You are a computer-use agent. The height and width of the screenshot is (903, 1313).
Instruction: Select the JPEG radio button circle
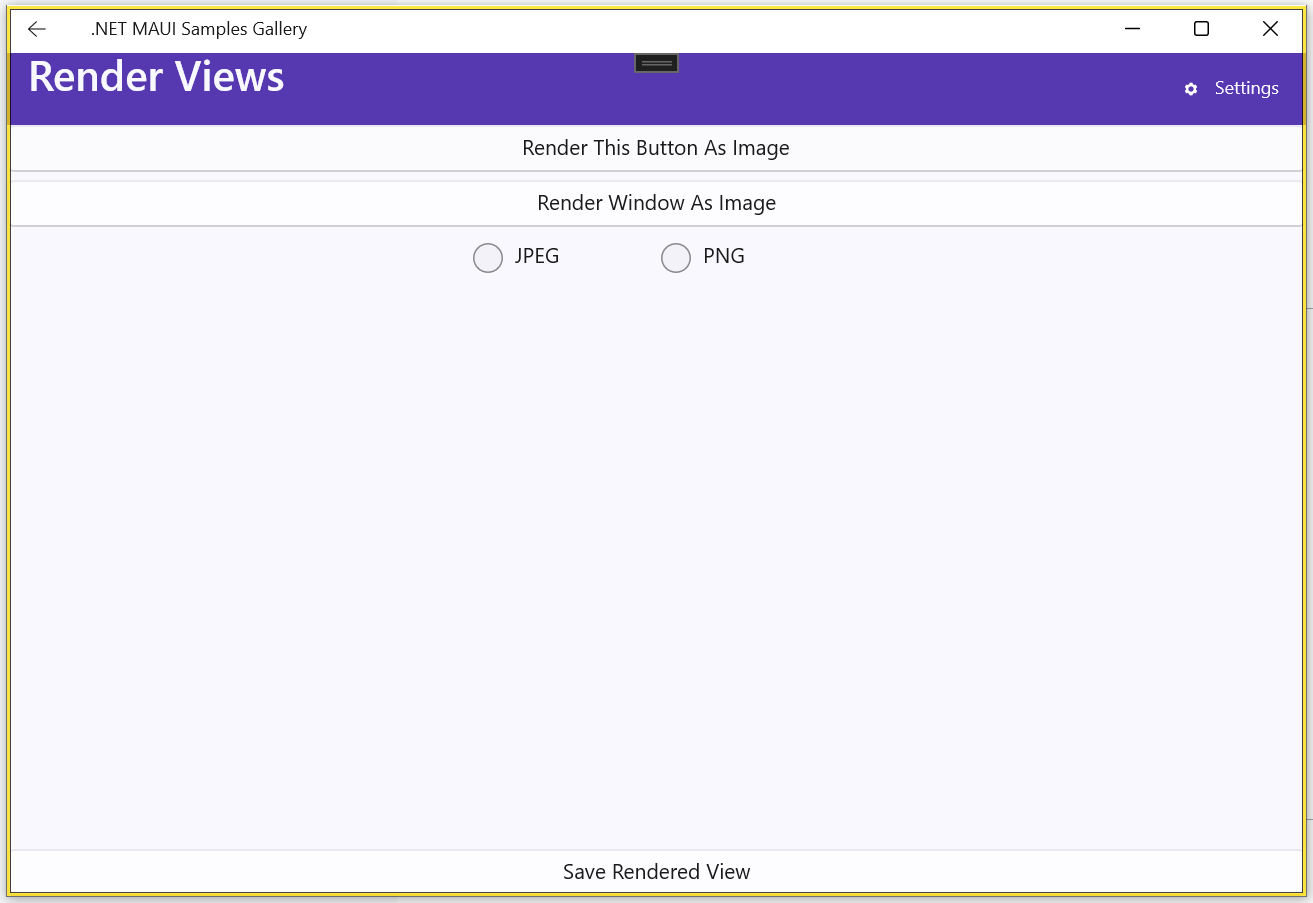pyautogui.click(x=488, y=258)
